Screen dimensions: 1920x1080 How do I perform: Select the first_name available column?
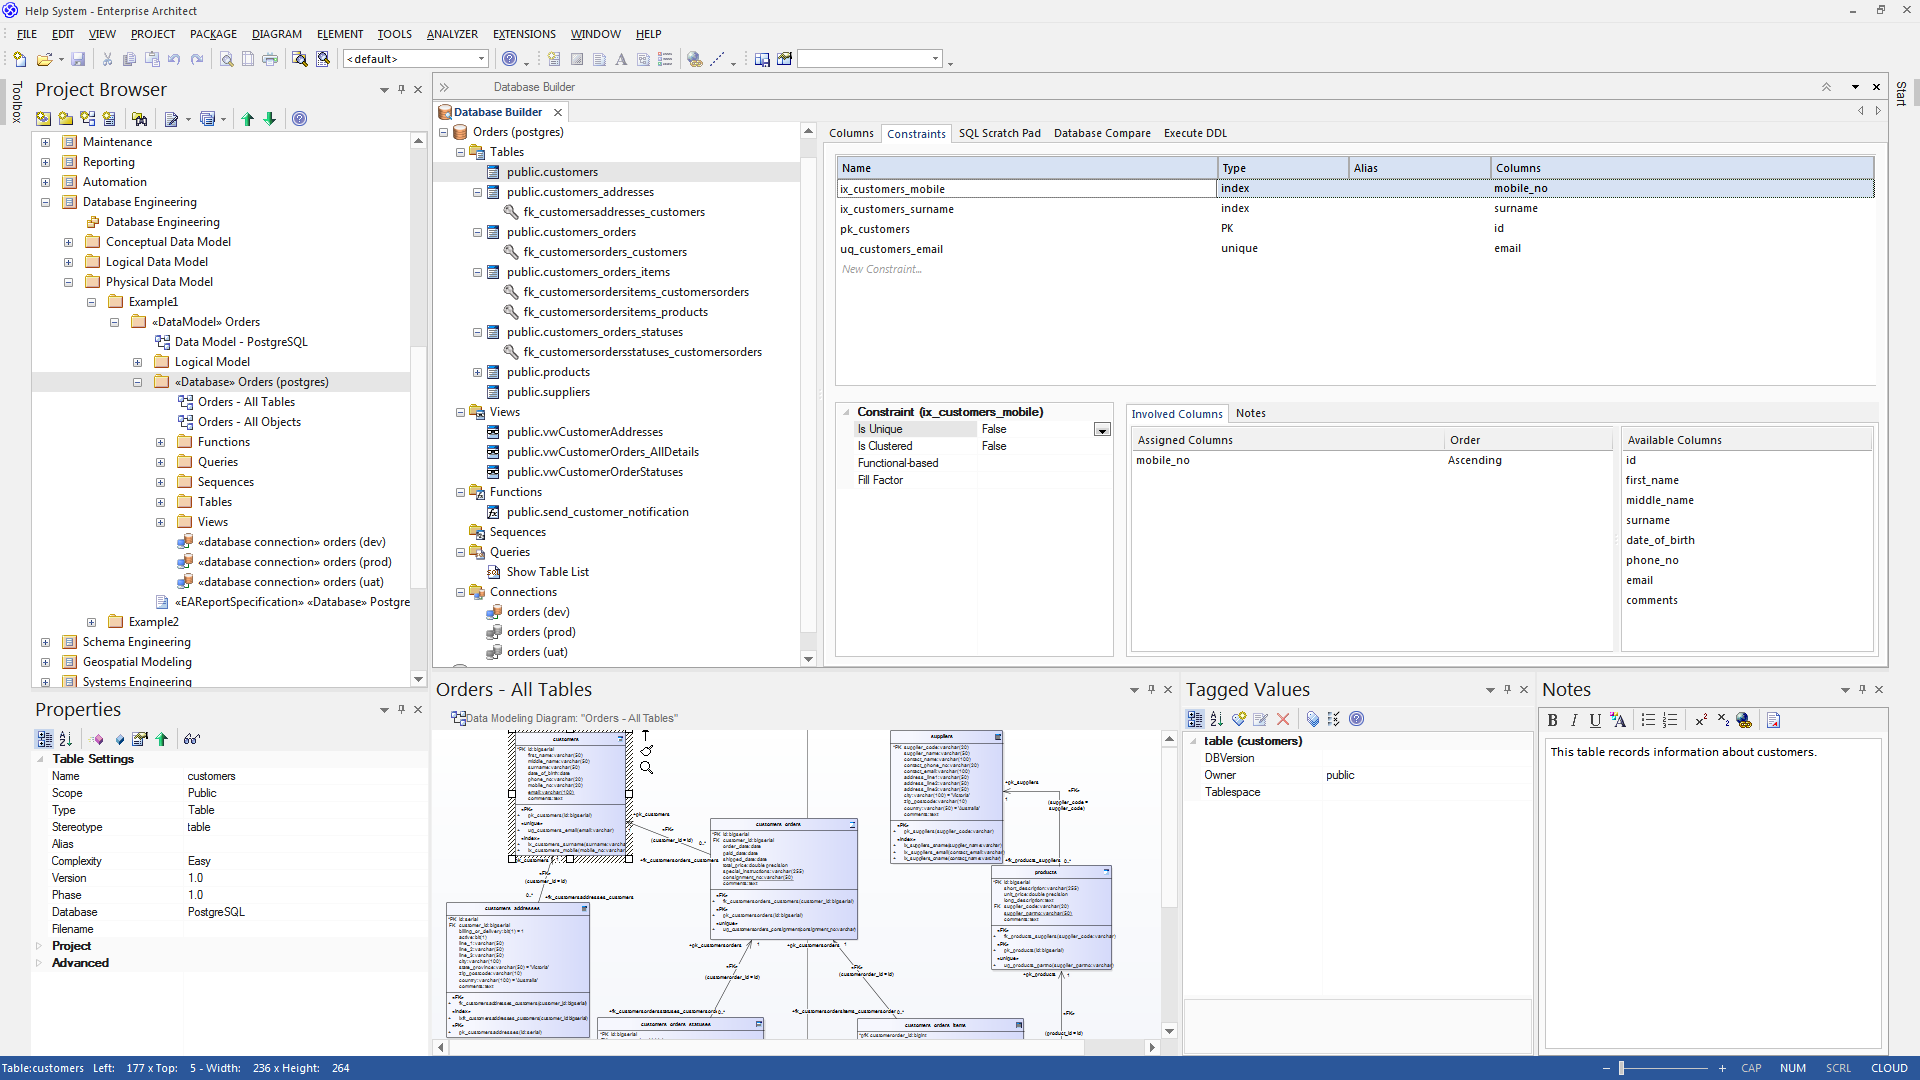[x=1652, y=480]
